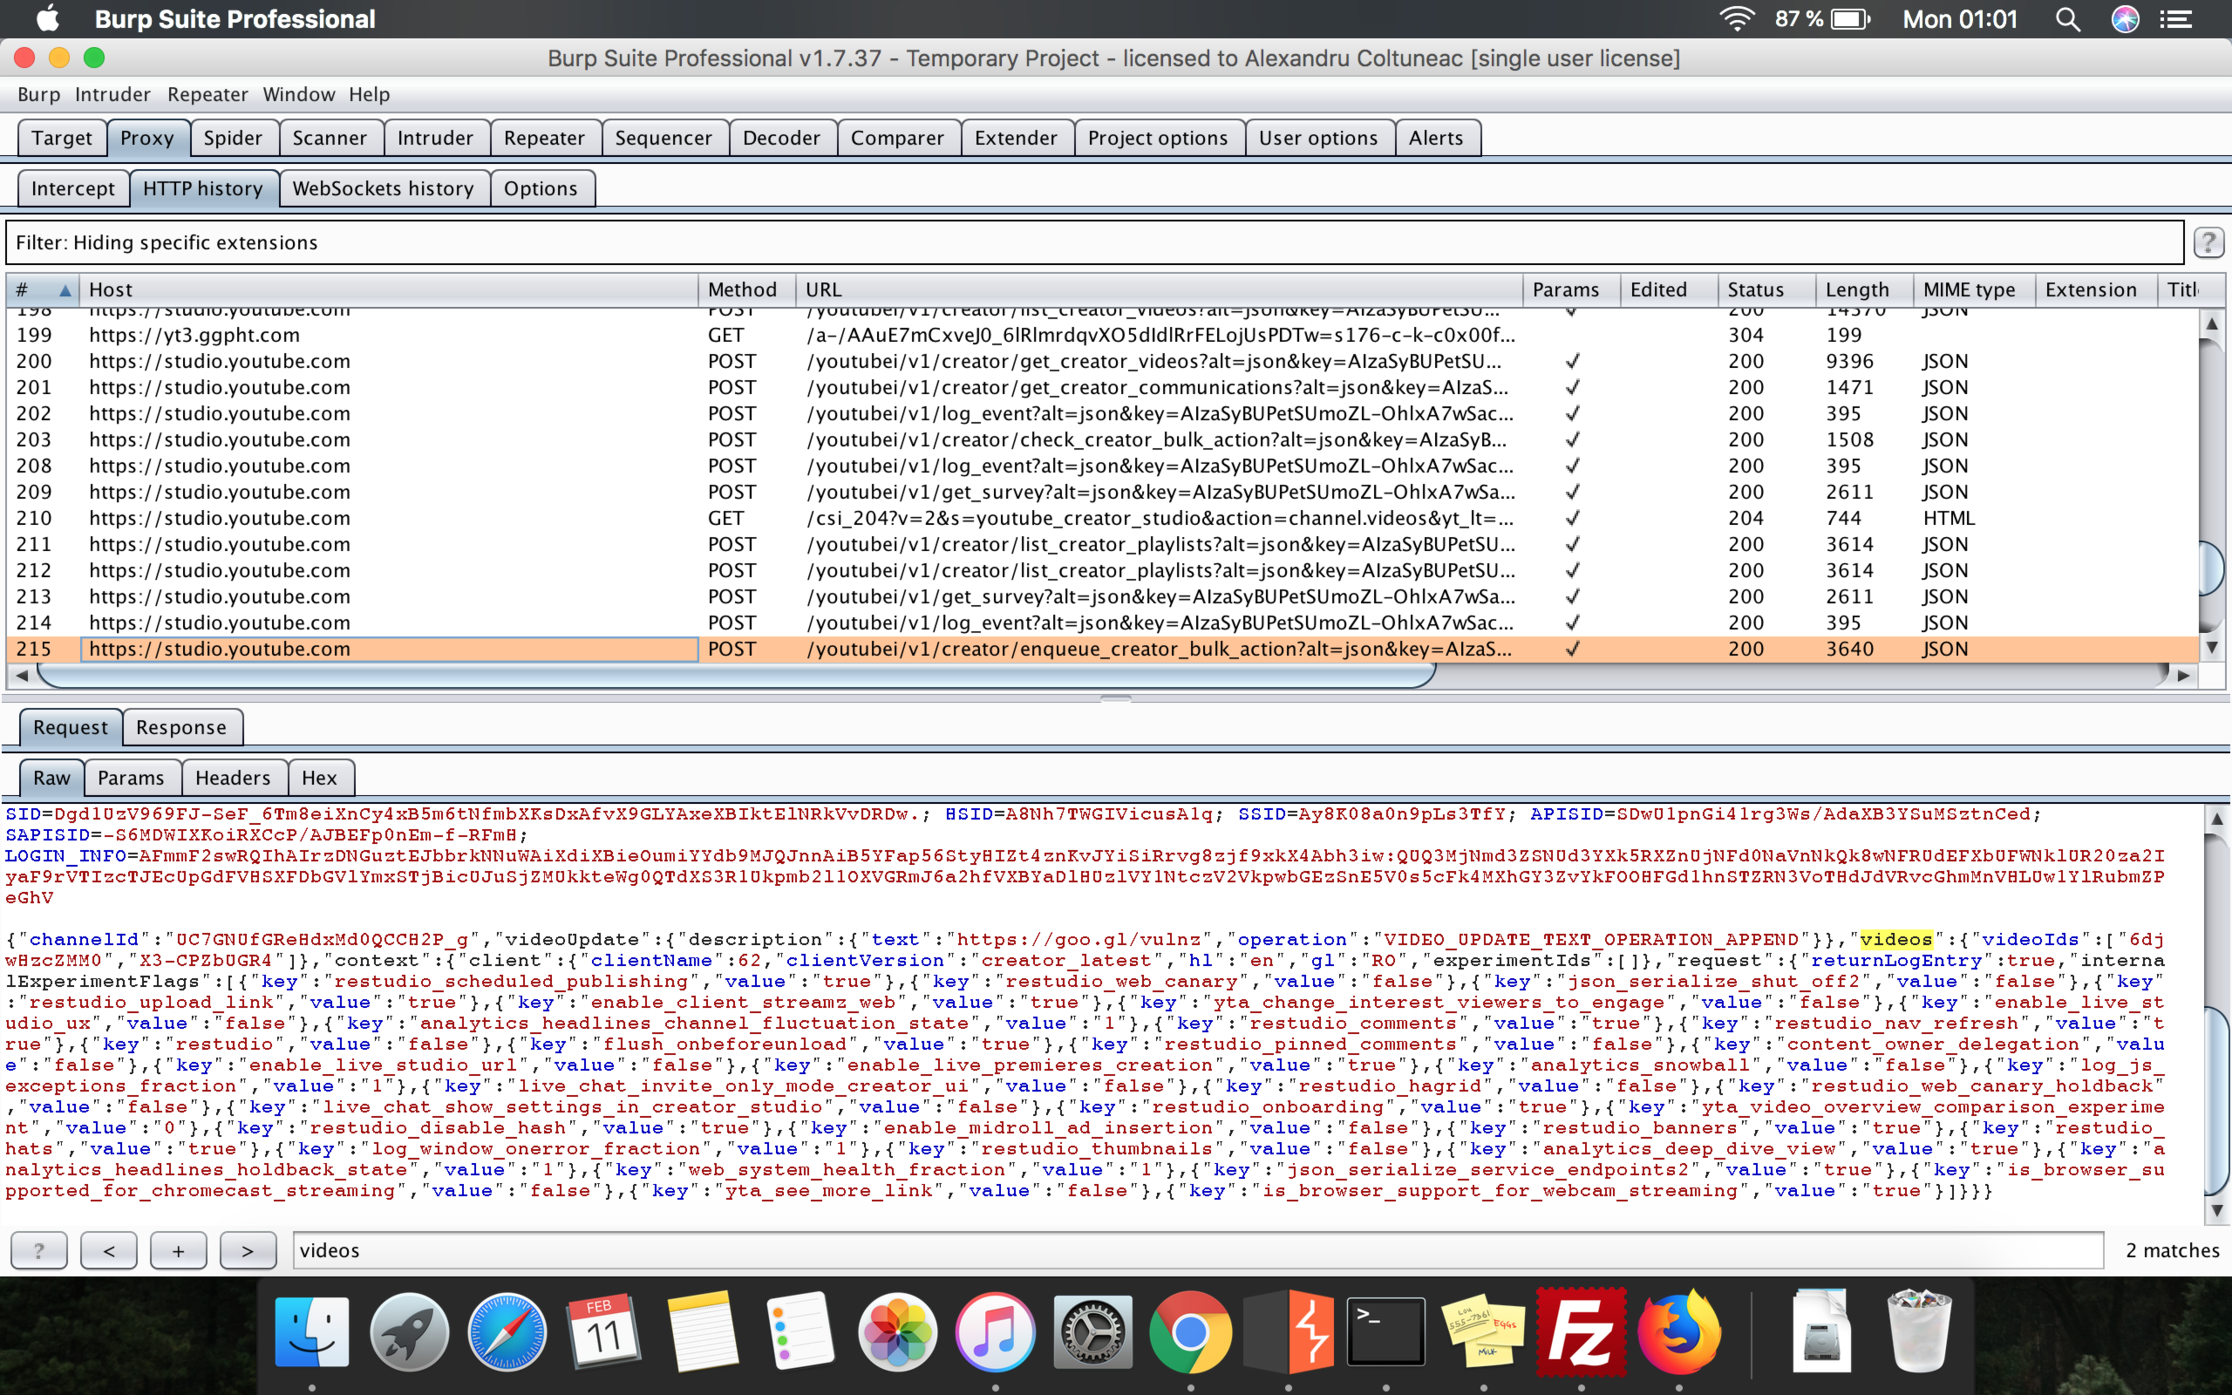Image resolution: width=2232 pixels, height=1395 pixels.
Task: Open Terminal from the dock
Action: tap(1385, 1332)
